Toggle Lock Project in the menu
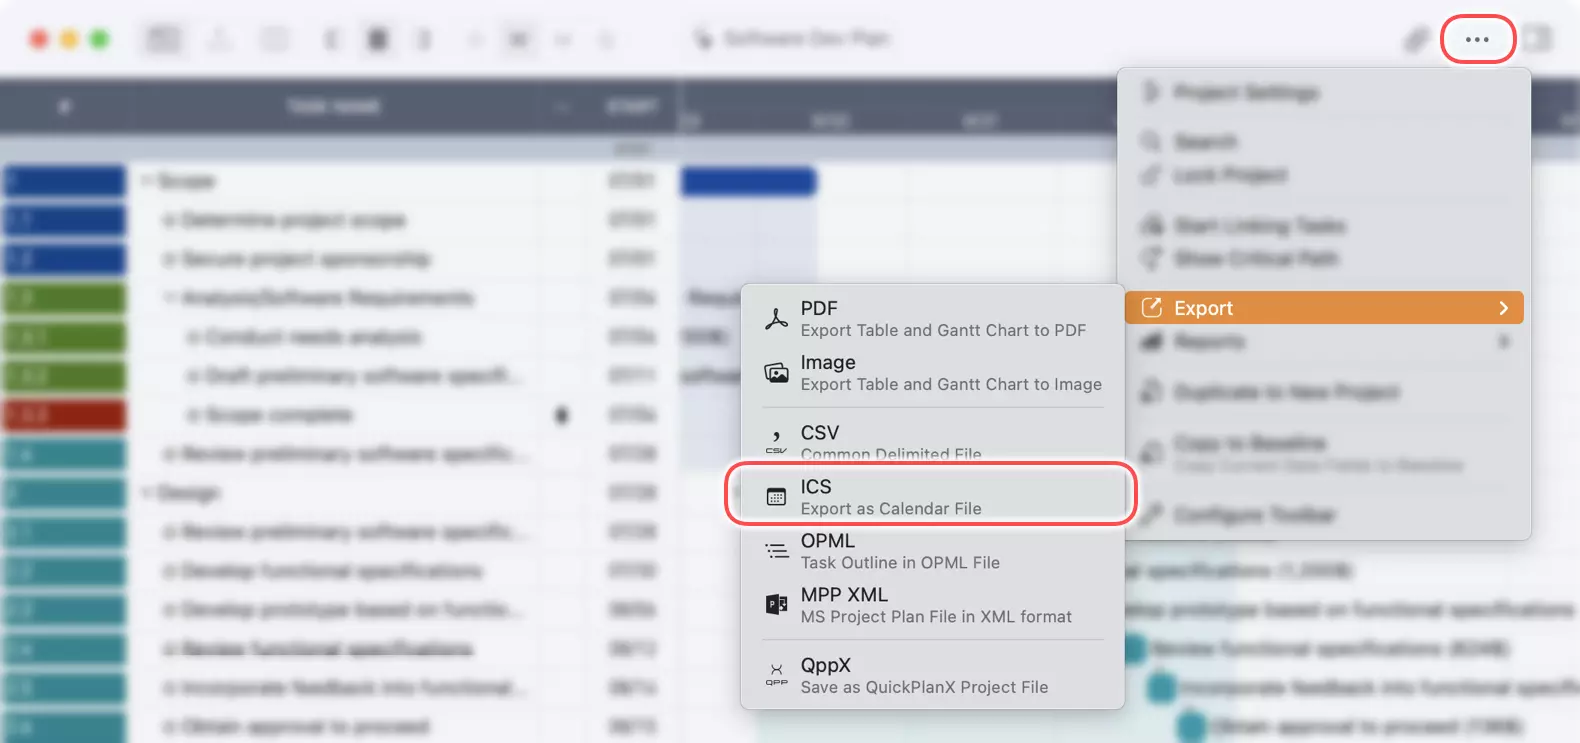 click(x=1230, y=176)
